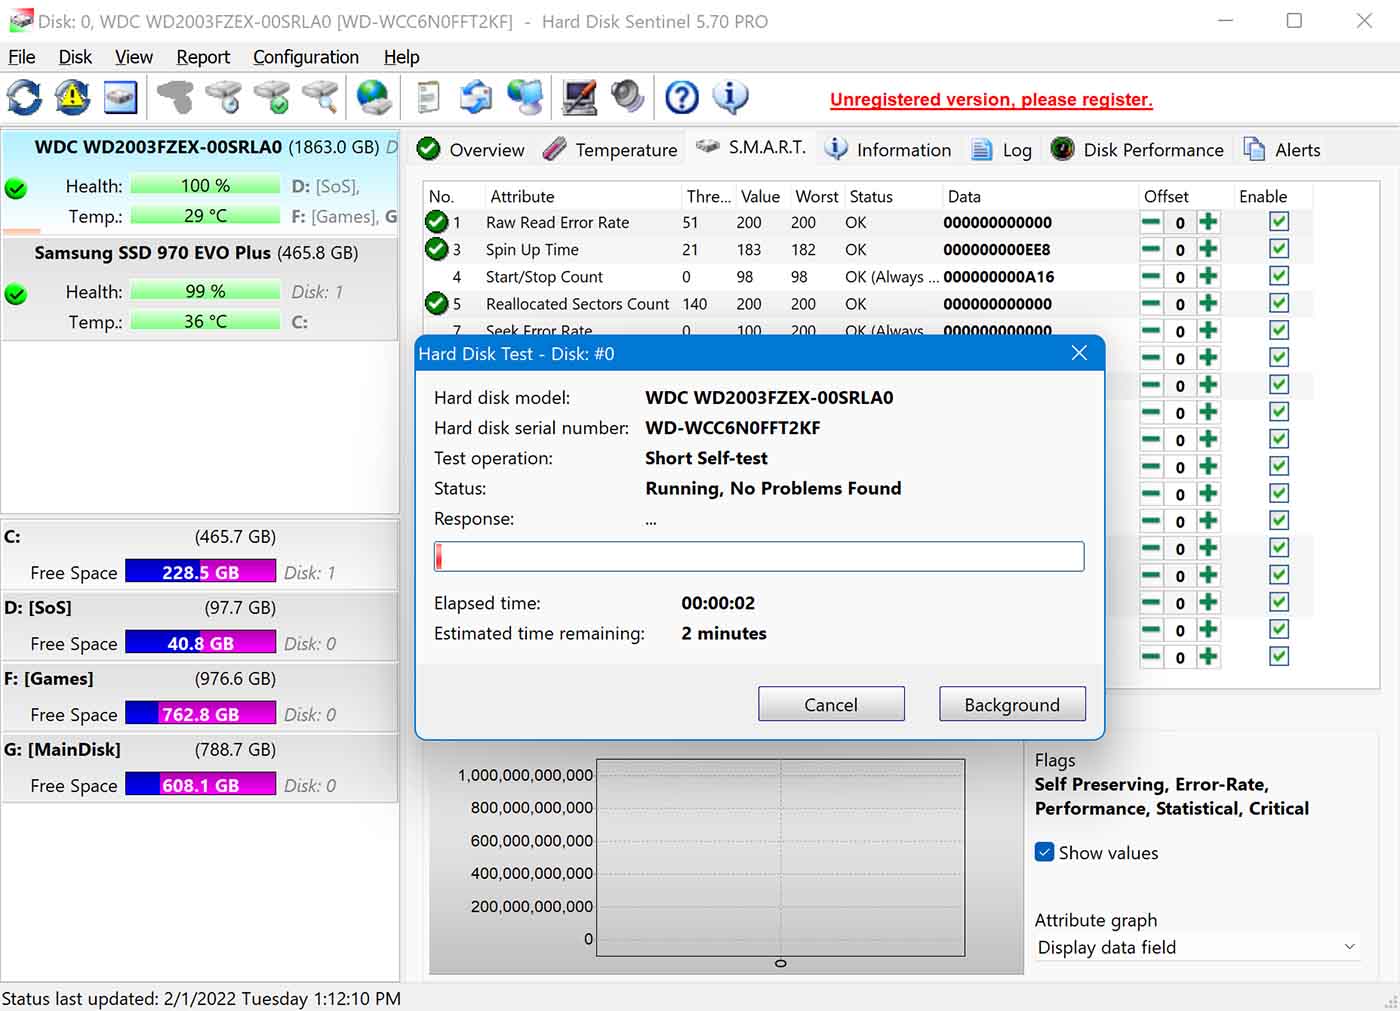Toggle Enable checkbox for Raw Read Error Rate
This screenshot has height=1011, width=1400.
coord(1279,222)
